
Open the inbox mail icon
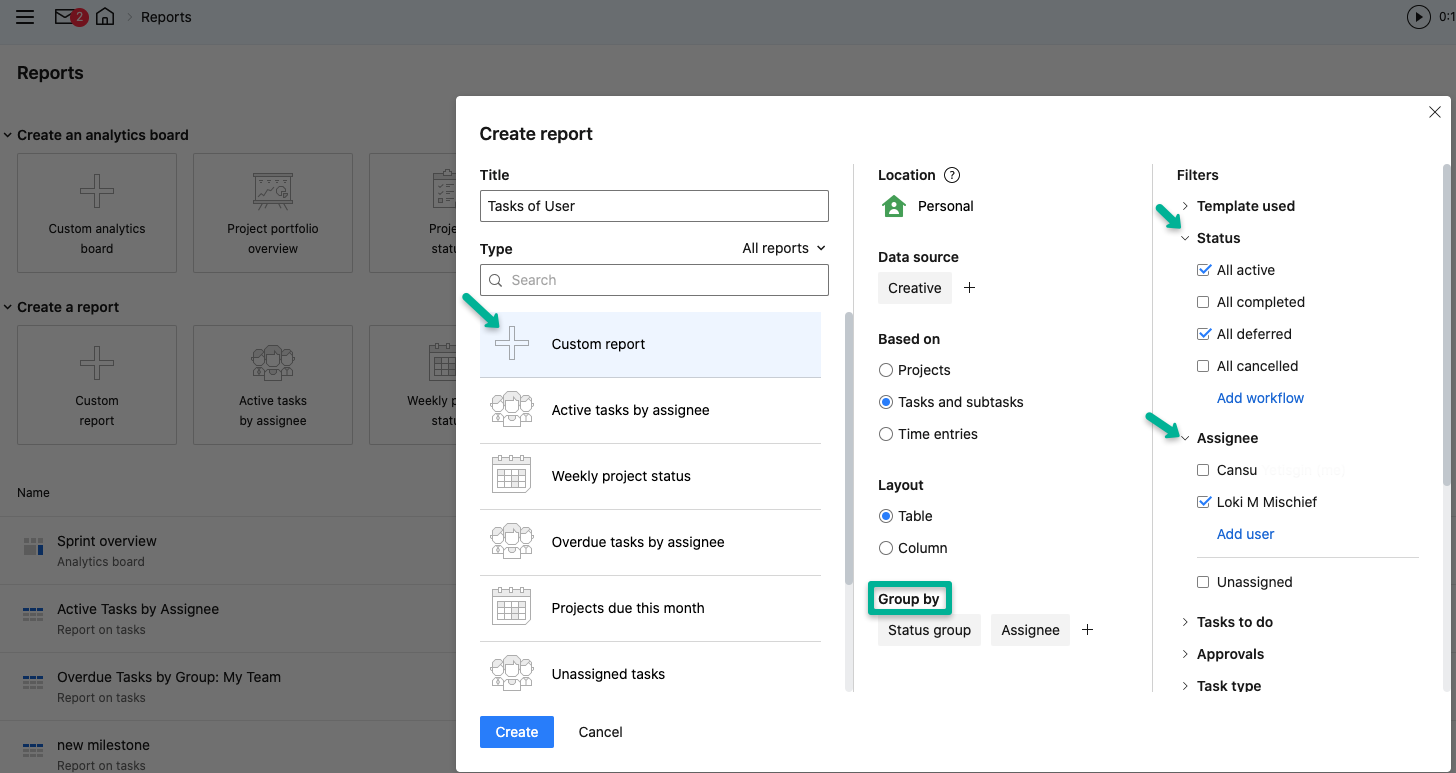pyautogui.click(x=65, y=17)
